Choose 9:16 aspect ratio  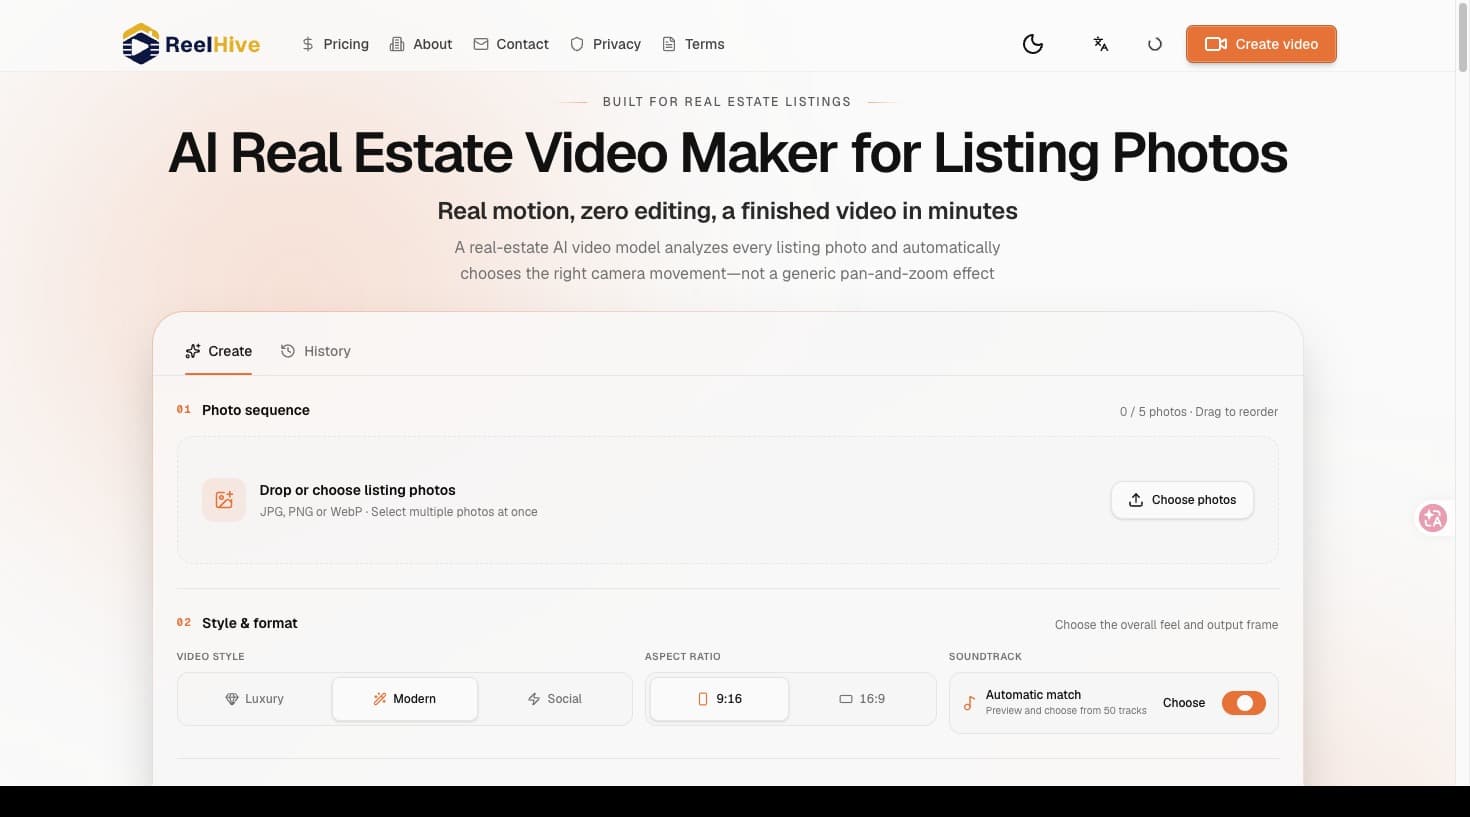[719, 699]
